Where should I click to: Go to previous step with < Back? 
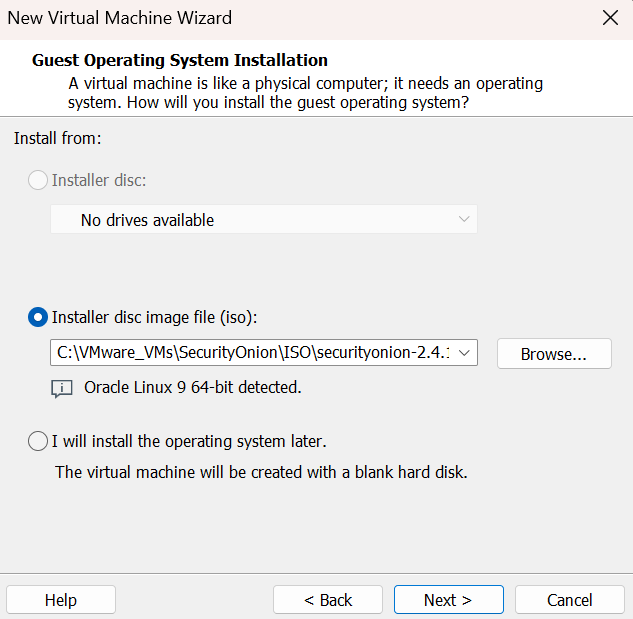(x=328, y=600)
